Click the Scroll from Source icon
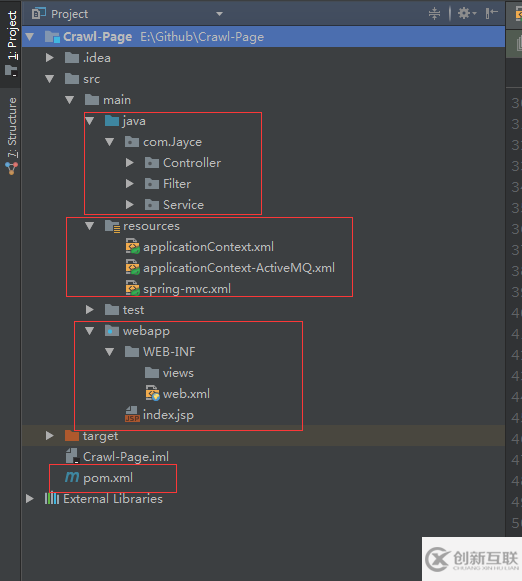 point(434,14)
